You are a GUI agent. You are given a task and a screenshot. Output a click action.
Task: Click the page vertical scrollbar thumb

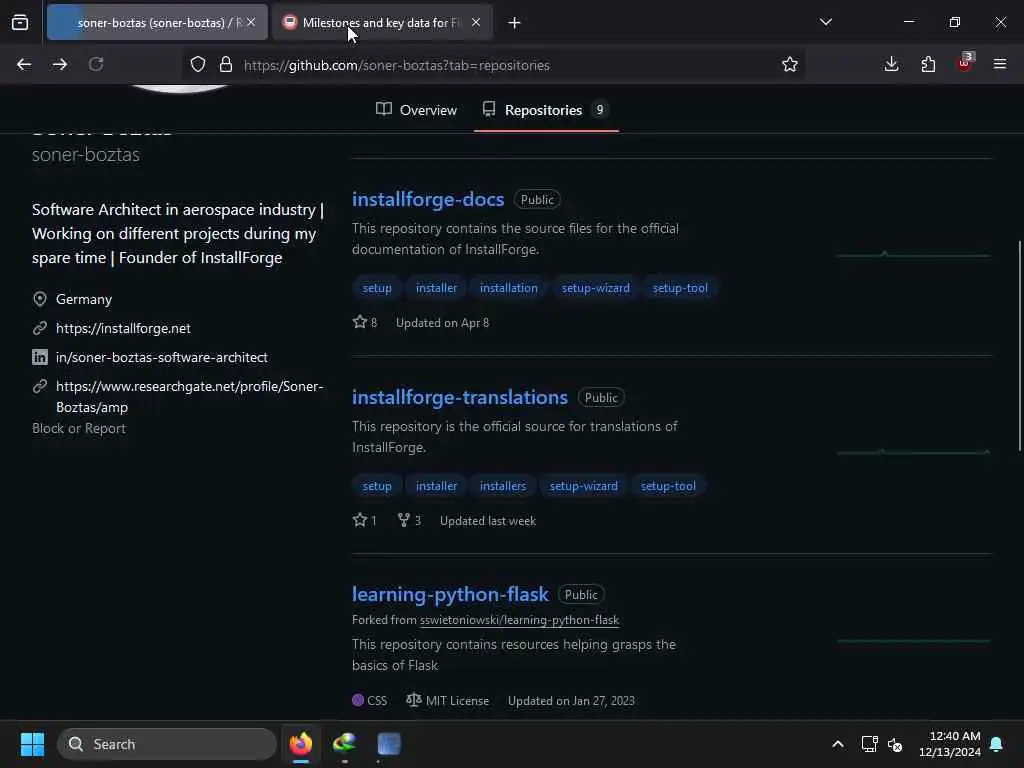[1019, 346]
